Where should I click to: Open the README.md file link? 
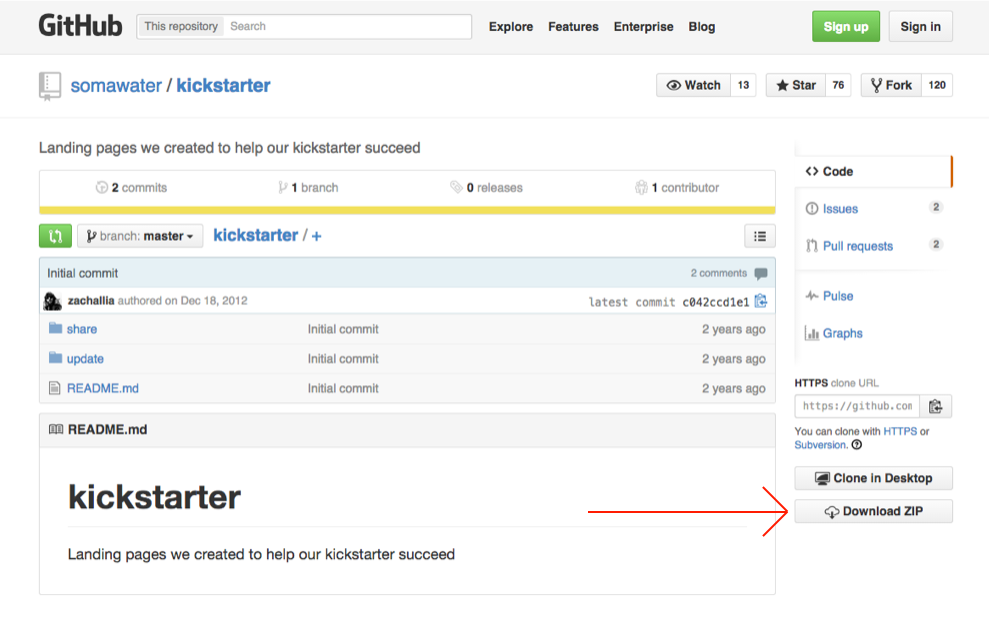pyautogui.click(x=103, y=388)
